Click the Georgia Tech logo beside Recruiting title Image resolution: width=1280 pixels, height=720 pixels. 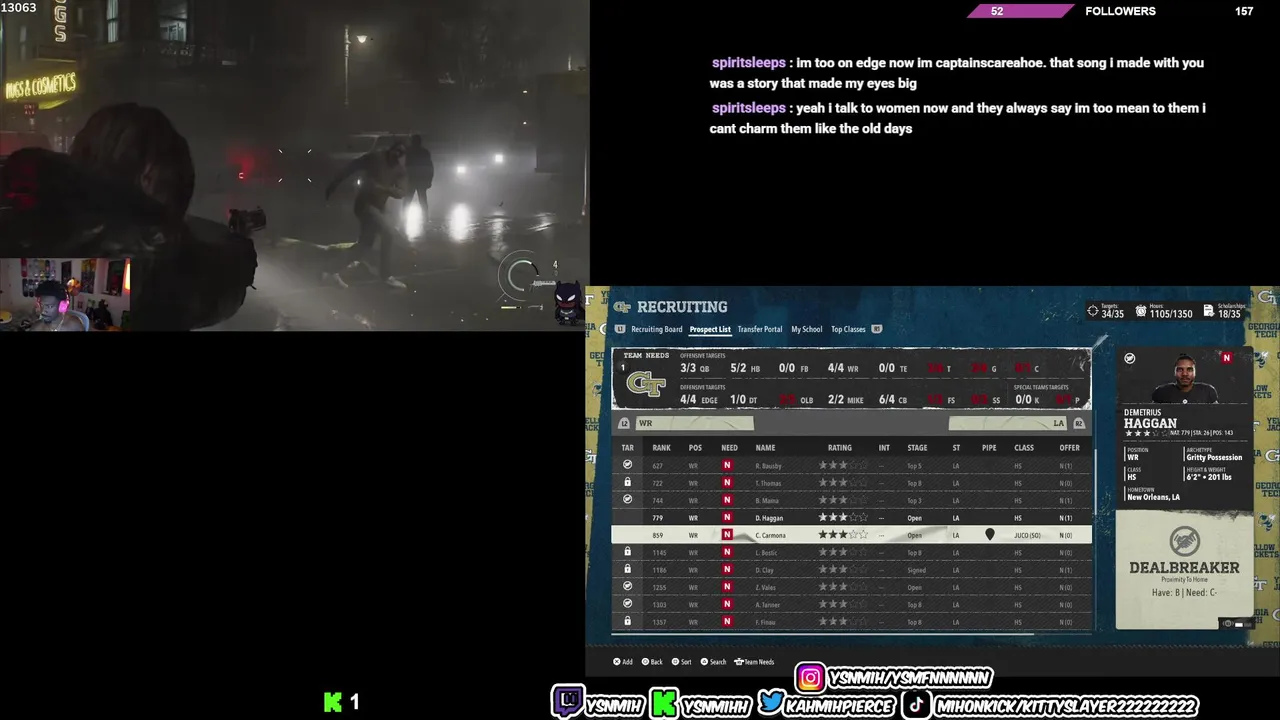coord(622,307)
